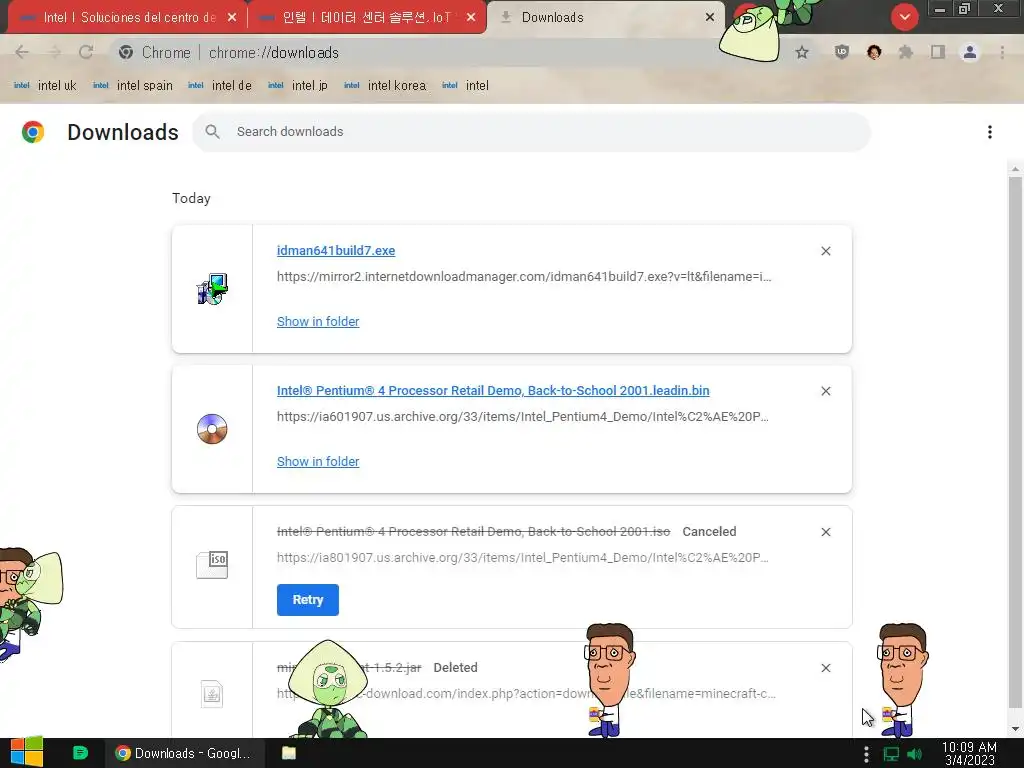This screenshot has height=768, width=1024.
Task: Click the scrollbar up arrow
Action: coord(1015,169)
